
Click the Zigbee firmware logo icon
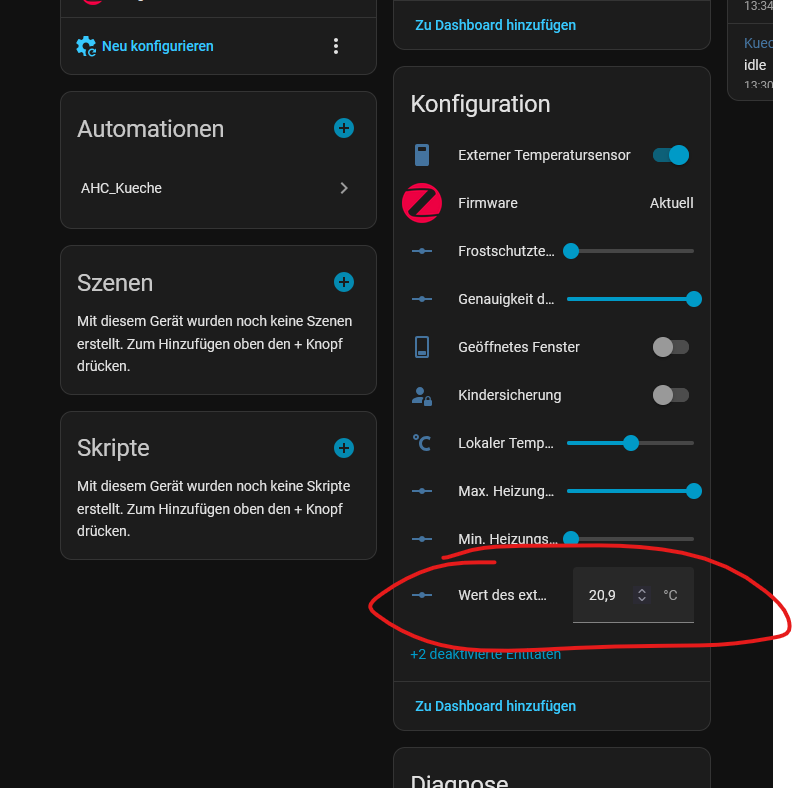pos(422,203)
